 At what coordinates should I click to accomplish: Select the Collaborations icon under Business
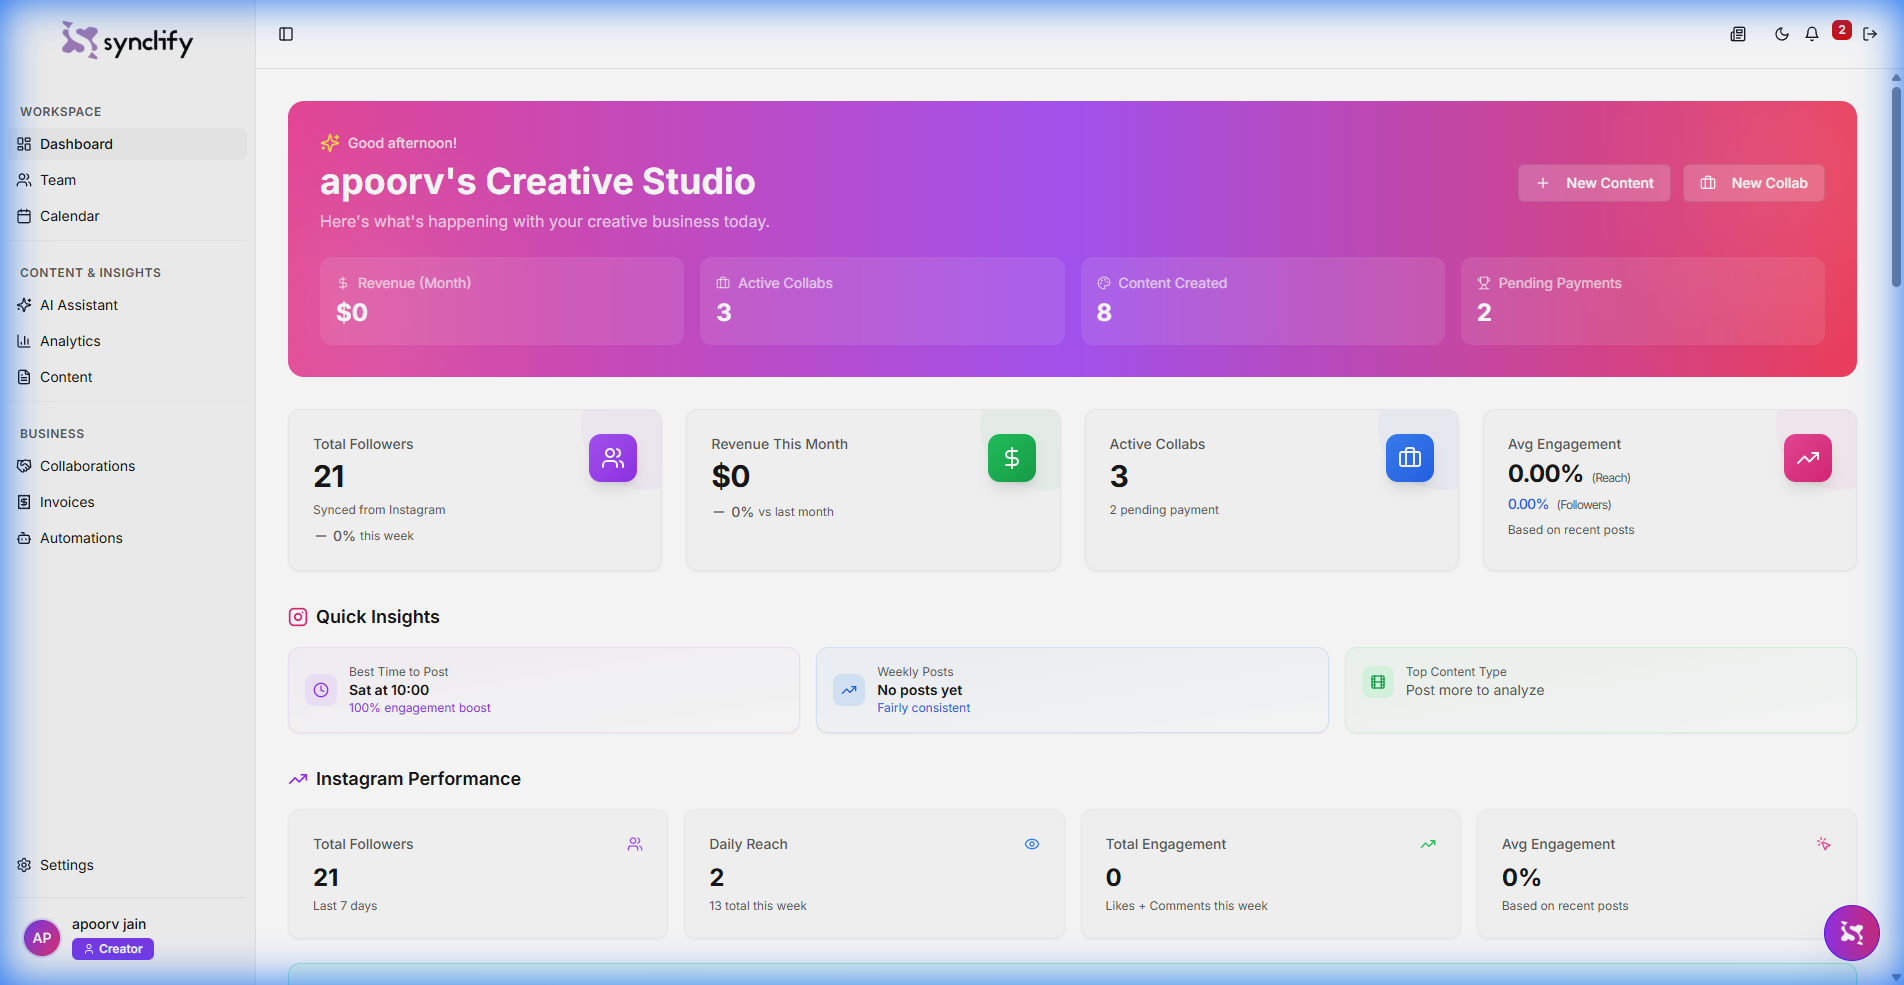pos(23,465)
